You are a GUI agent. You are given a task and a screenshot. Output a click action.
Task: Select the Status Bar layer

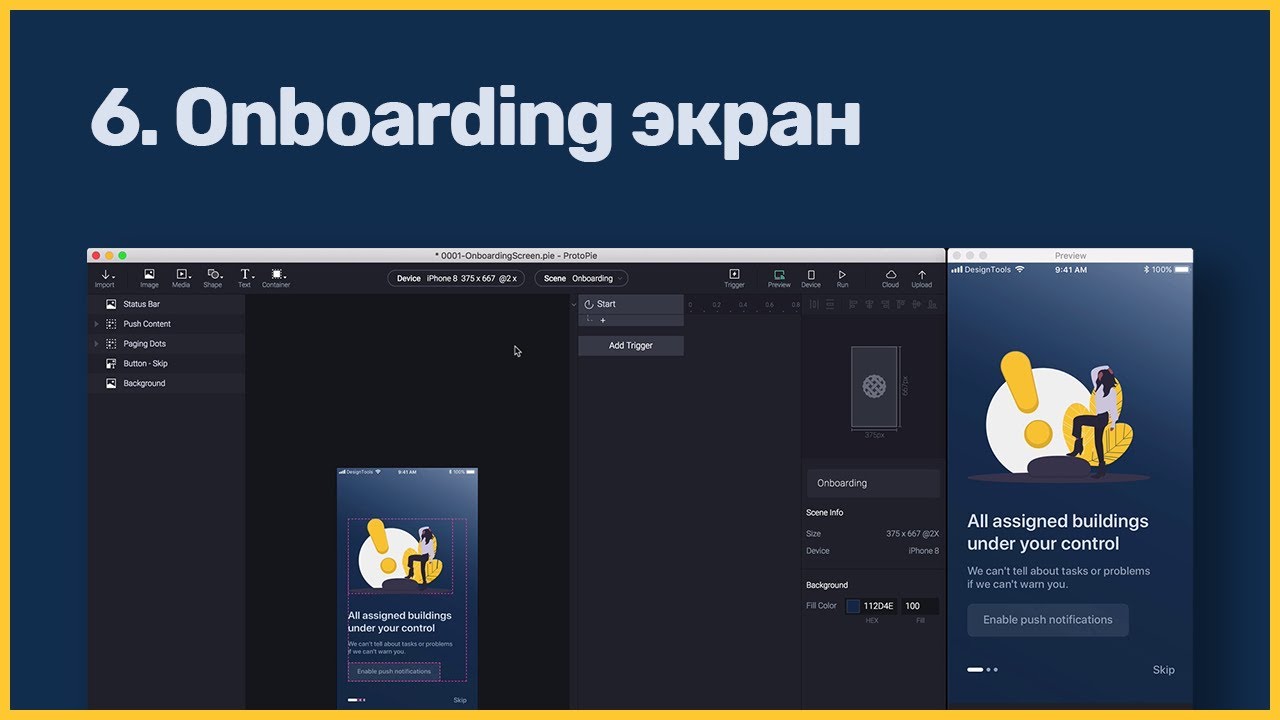point(166,304)
